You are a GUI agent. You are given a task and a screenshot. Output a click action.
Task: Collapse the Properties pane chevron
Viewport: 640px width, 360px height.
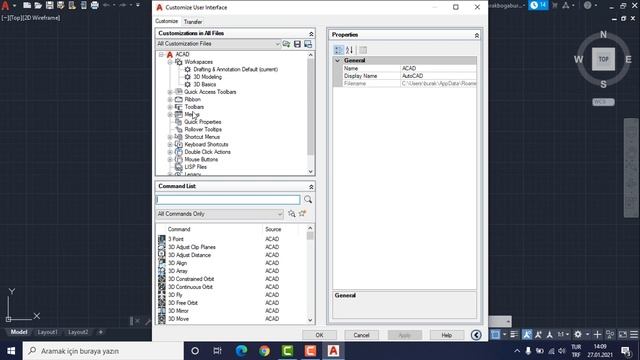click(x=476, y=36)
